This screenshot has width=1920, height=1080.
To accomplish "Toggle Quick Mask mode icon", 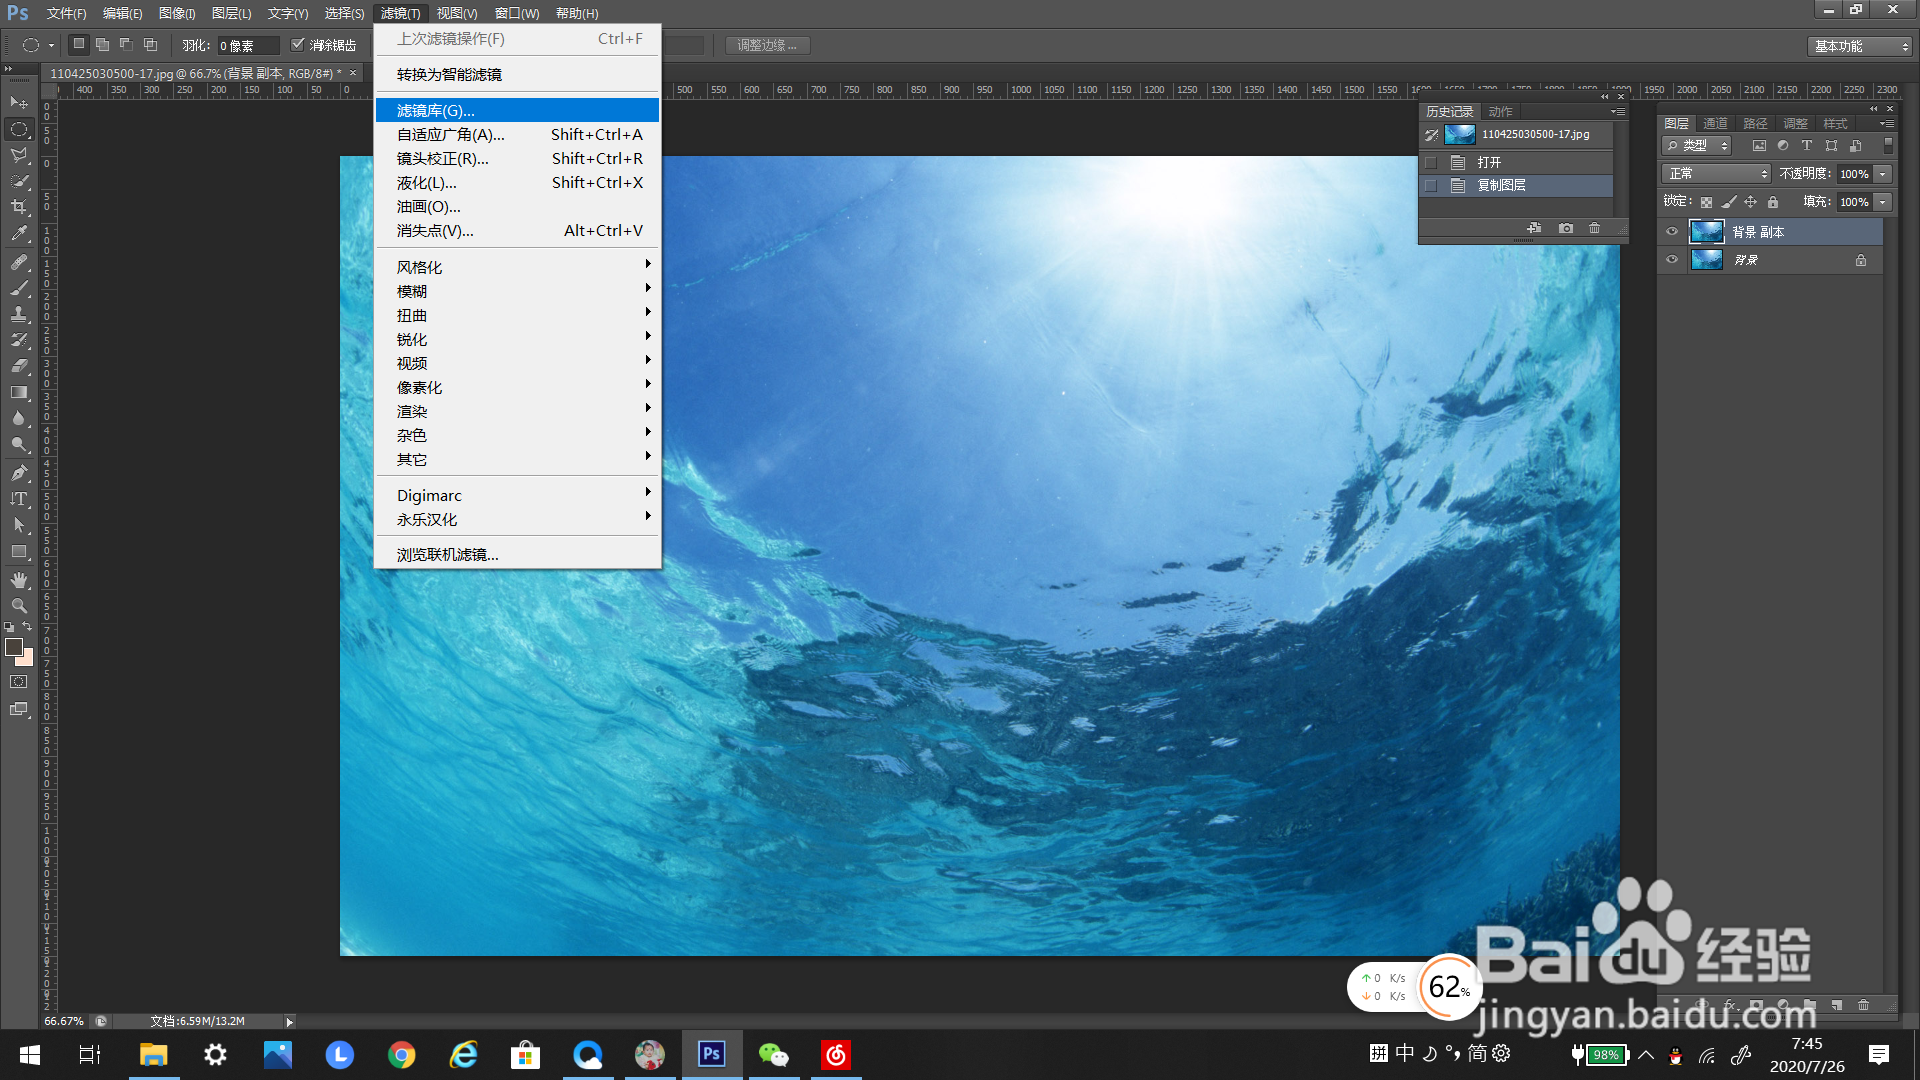I will (x=19, y=682).
